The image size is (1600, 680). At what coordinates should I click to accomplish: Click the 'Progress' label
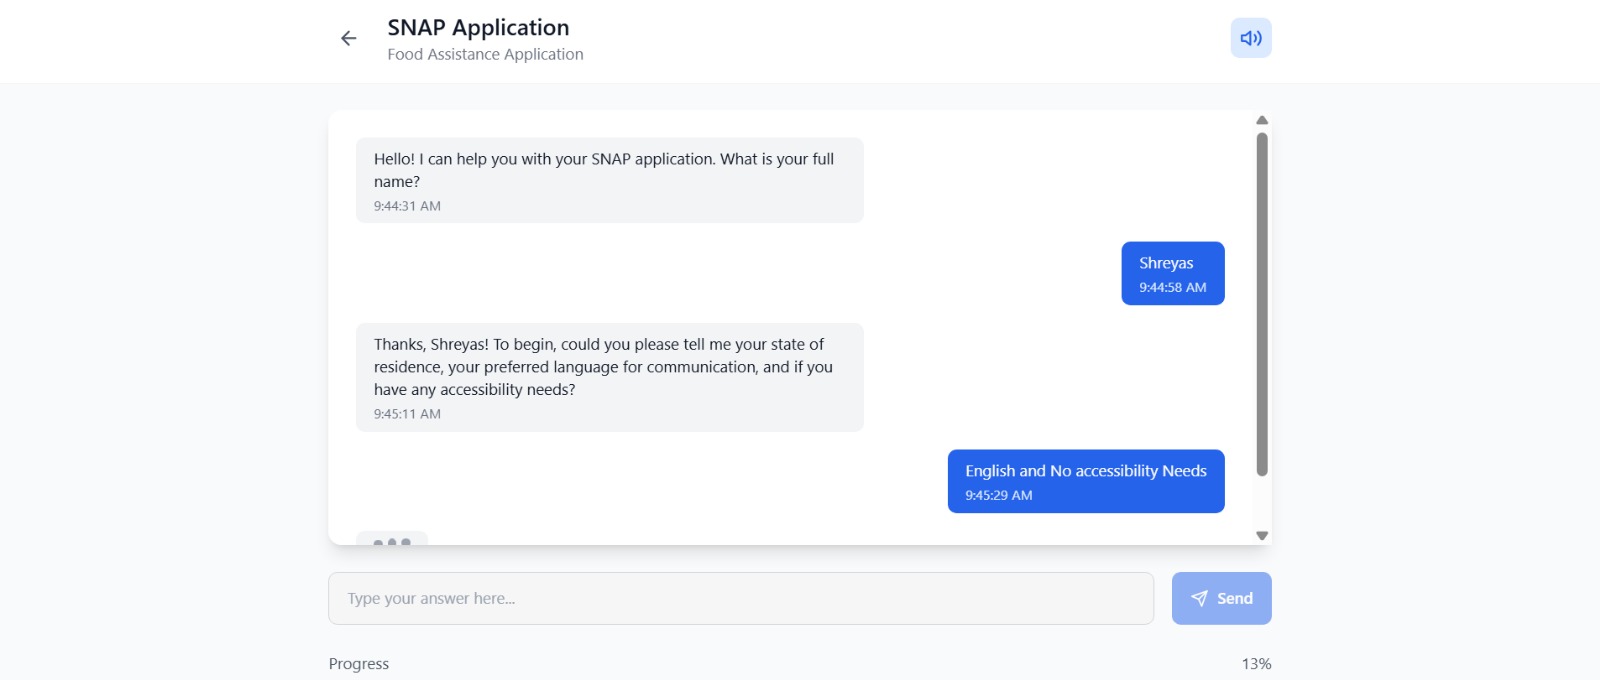click(x=359, y=664)
